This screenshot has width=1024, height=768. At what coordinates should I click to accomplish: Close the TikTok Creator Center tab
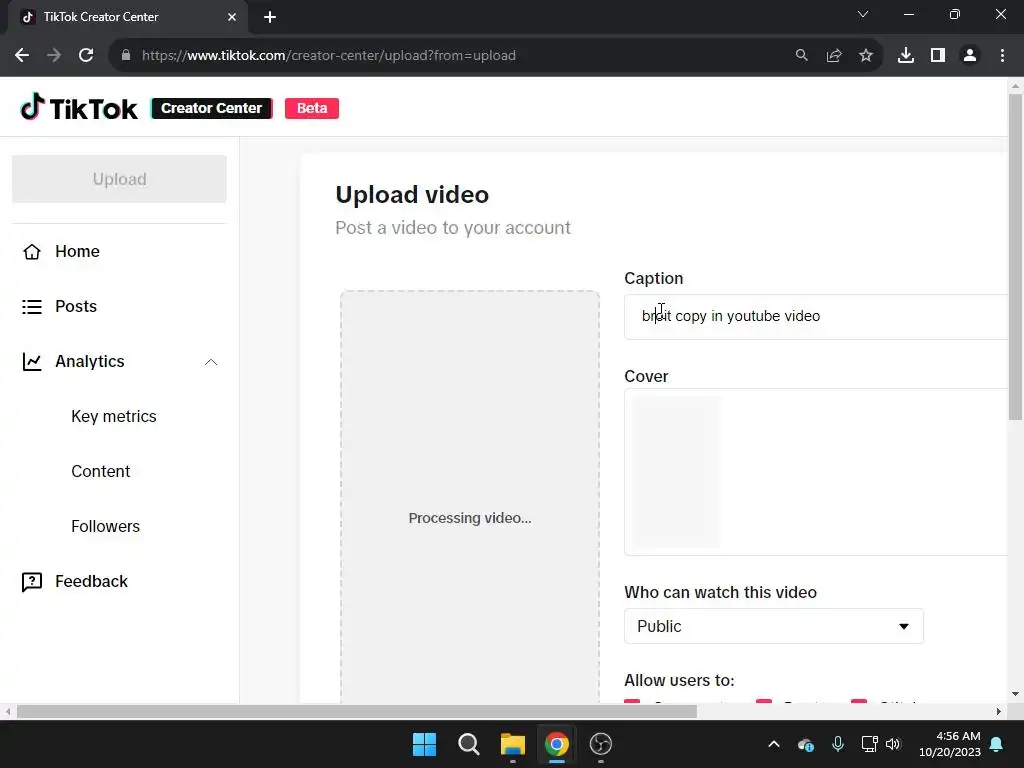[x=232, y=17]
